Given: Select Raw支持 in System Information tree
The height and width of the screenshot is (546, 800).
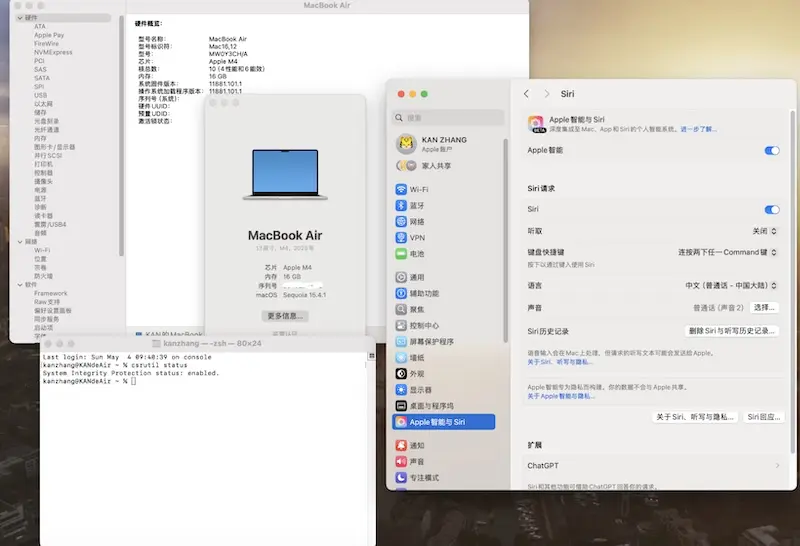Looking at the screenshot, I should tap(47, 302).
